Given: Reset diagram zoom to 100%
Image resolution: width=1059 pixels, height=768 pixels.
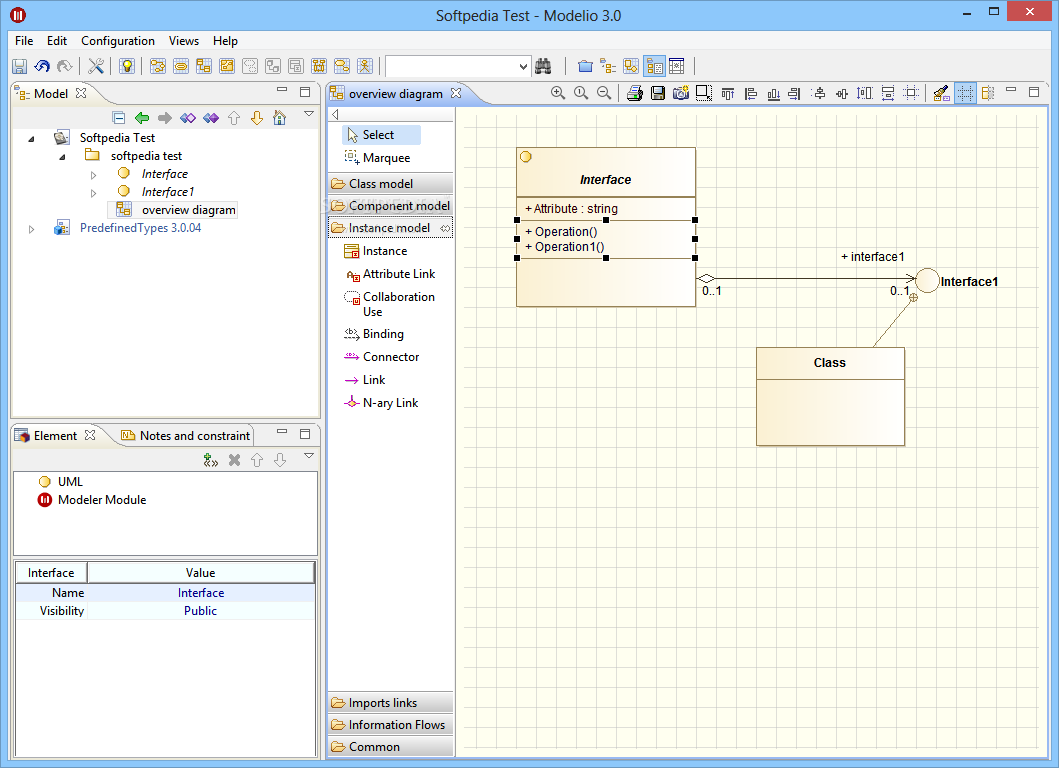Looking at the screenshot, I should [581, 93].
